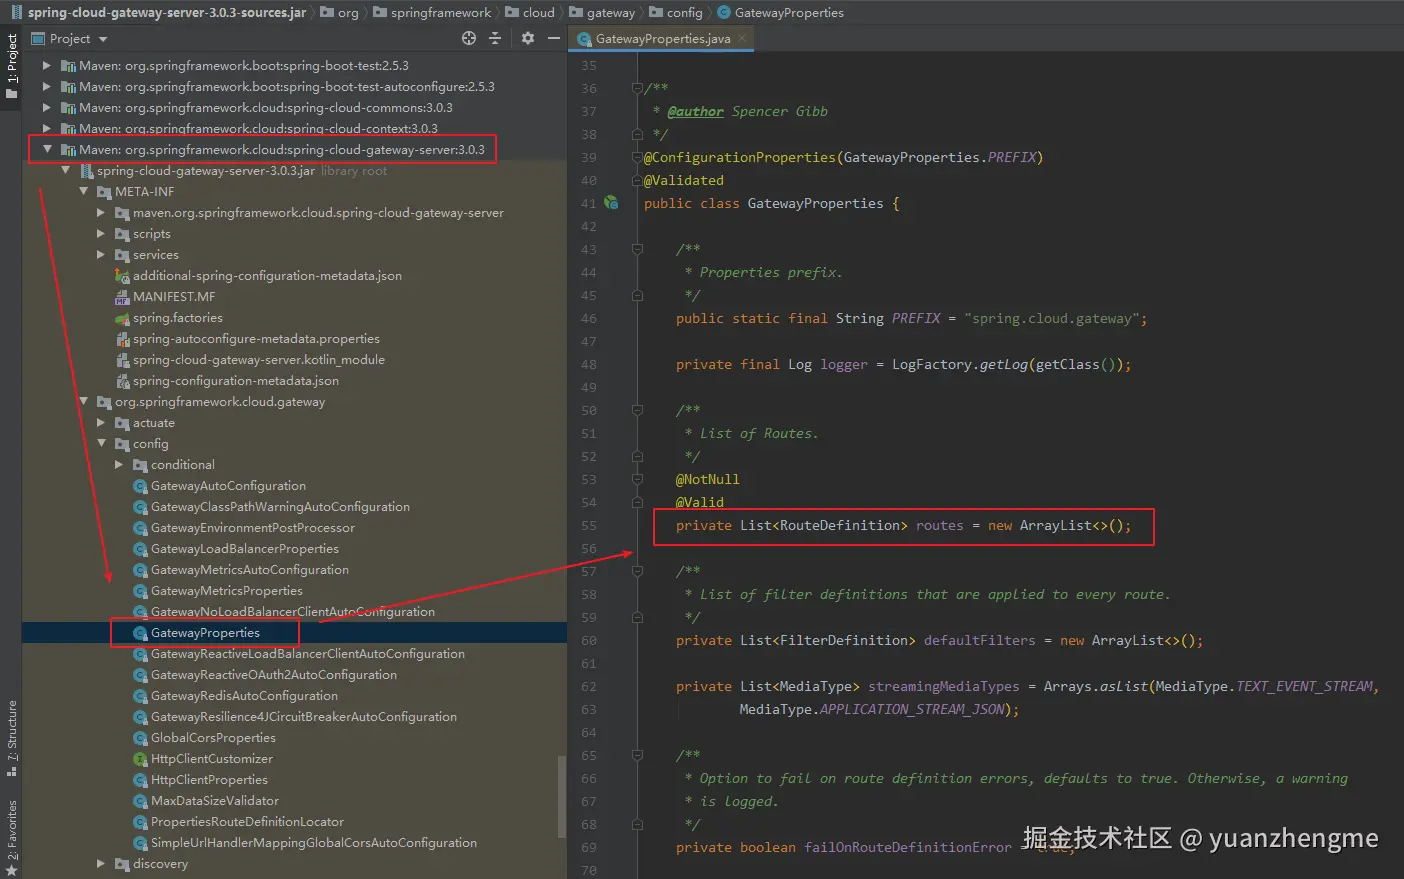1404x879 pixels.
Task: Hide the Project panel with minus icon
Action: coord(554,38)
